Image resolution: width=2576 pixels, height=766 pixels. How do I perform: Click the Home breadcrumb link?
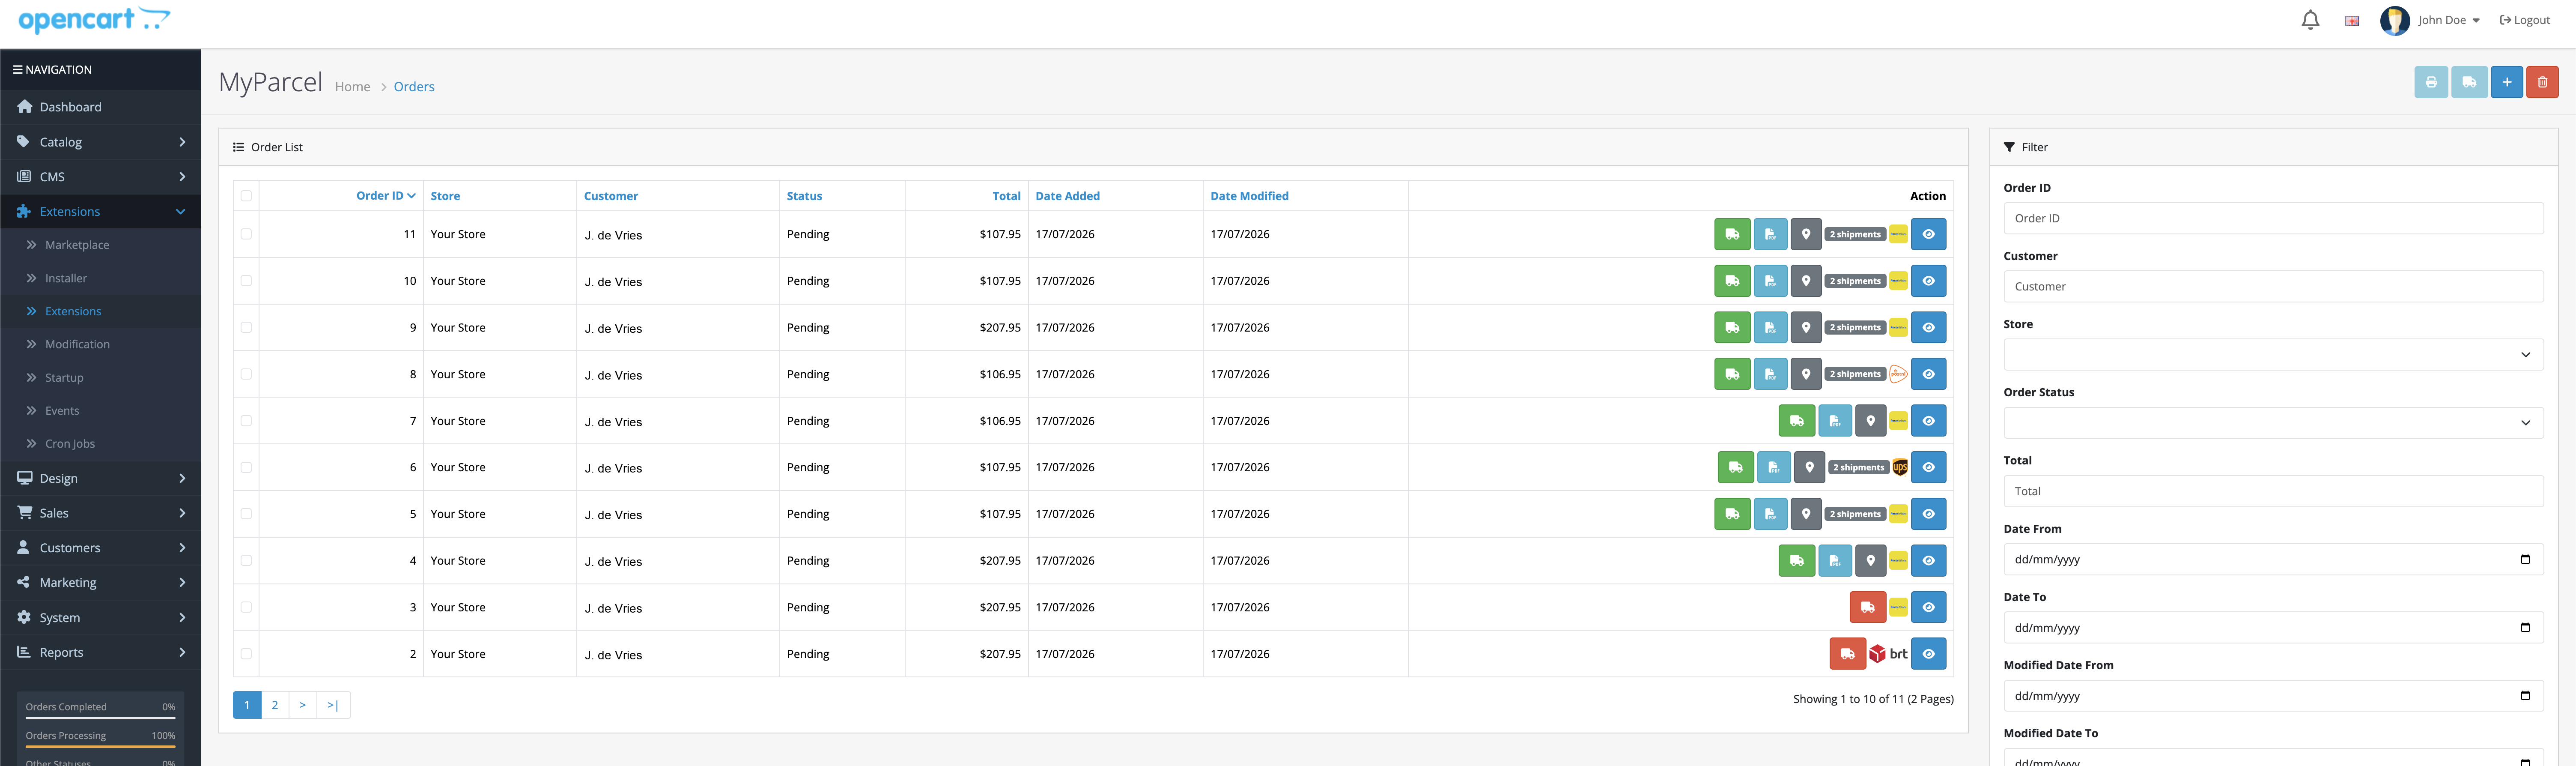point(352,87)
